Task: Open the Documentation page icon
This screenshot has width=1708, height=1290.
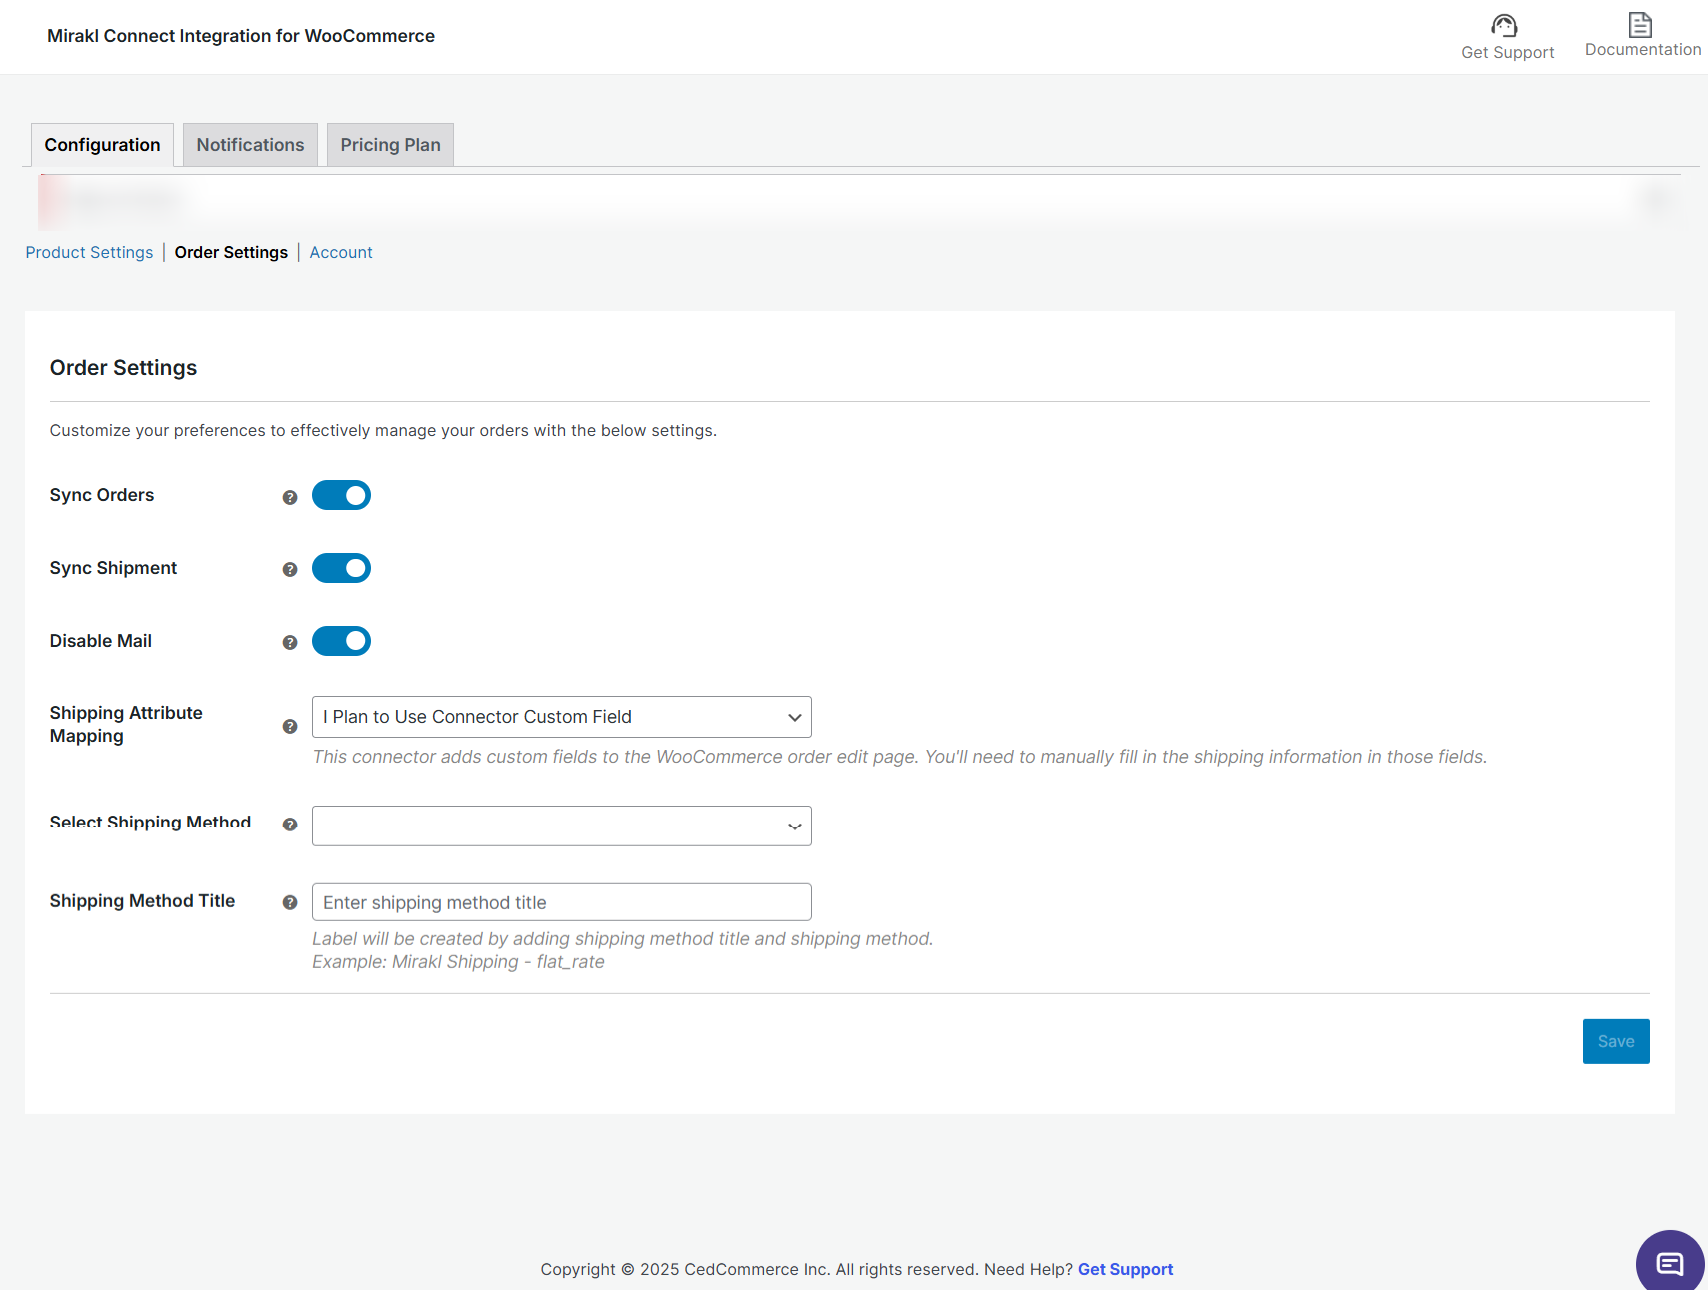Action: (x=1640, y=25)
